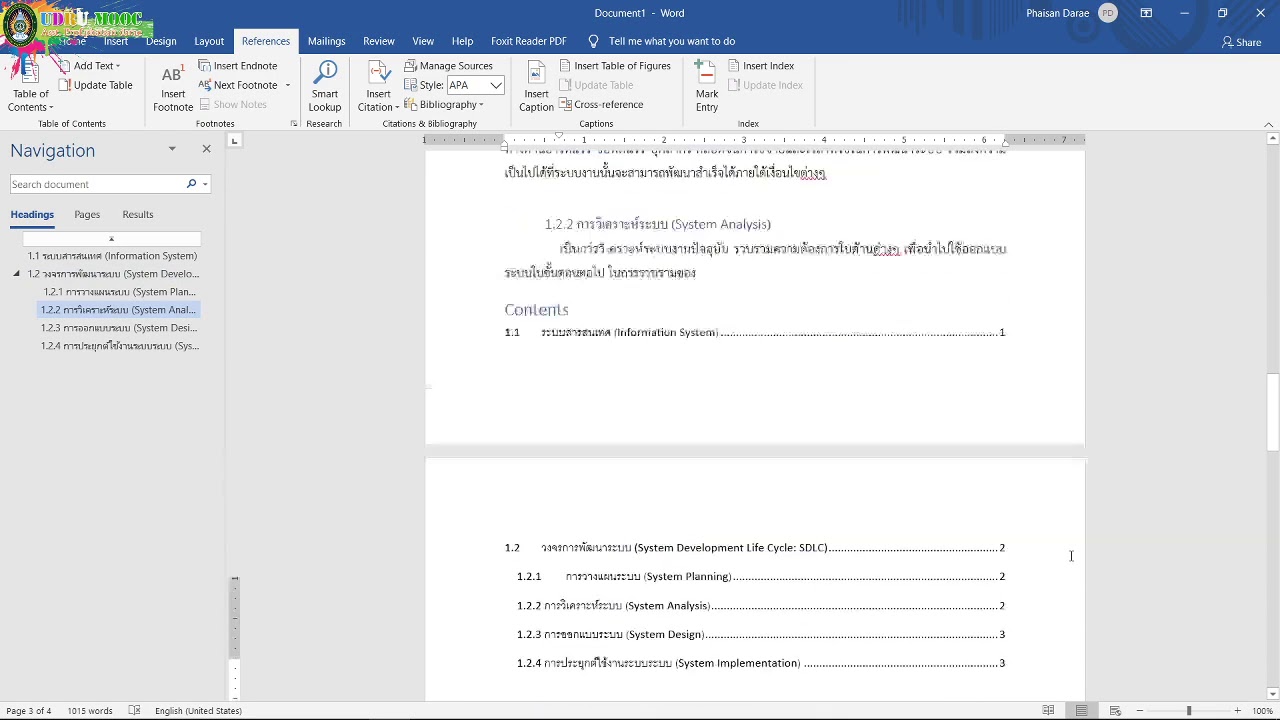Jump to the beginning arrow in Navigation pane

click(x=112, y=239)
